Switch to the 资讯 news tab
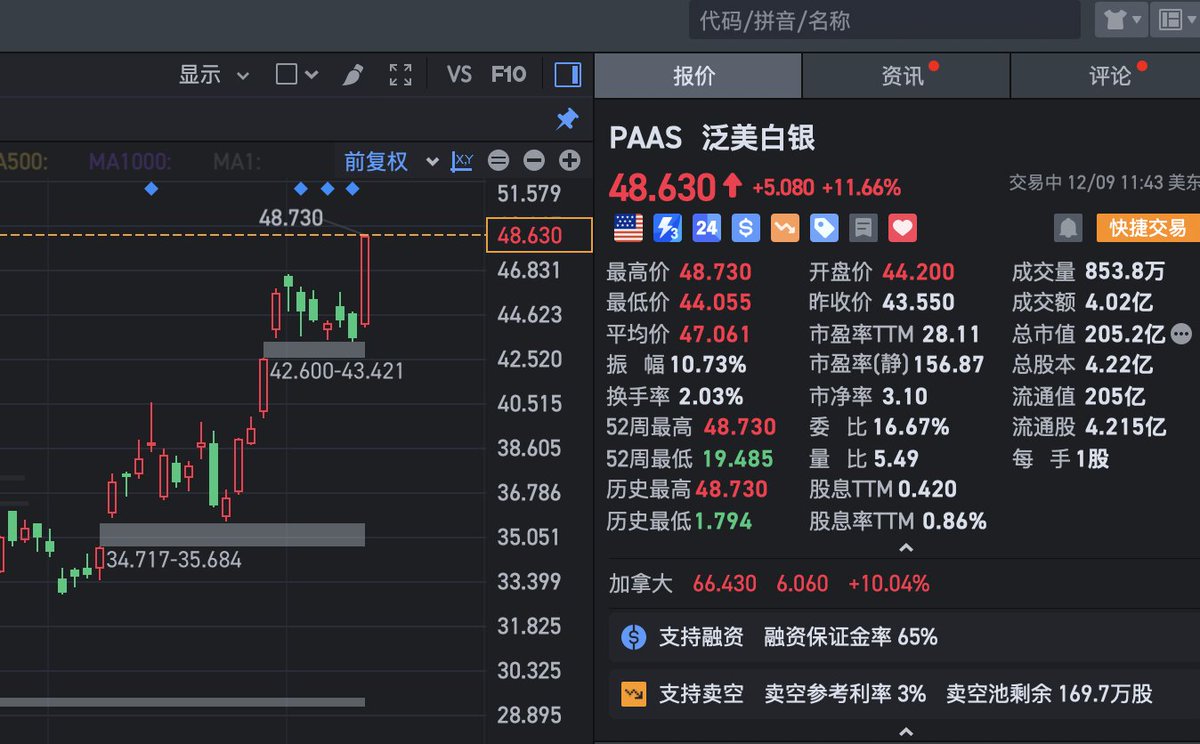The height and width of the screenshot is (744, 1200). point(906,76)
